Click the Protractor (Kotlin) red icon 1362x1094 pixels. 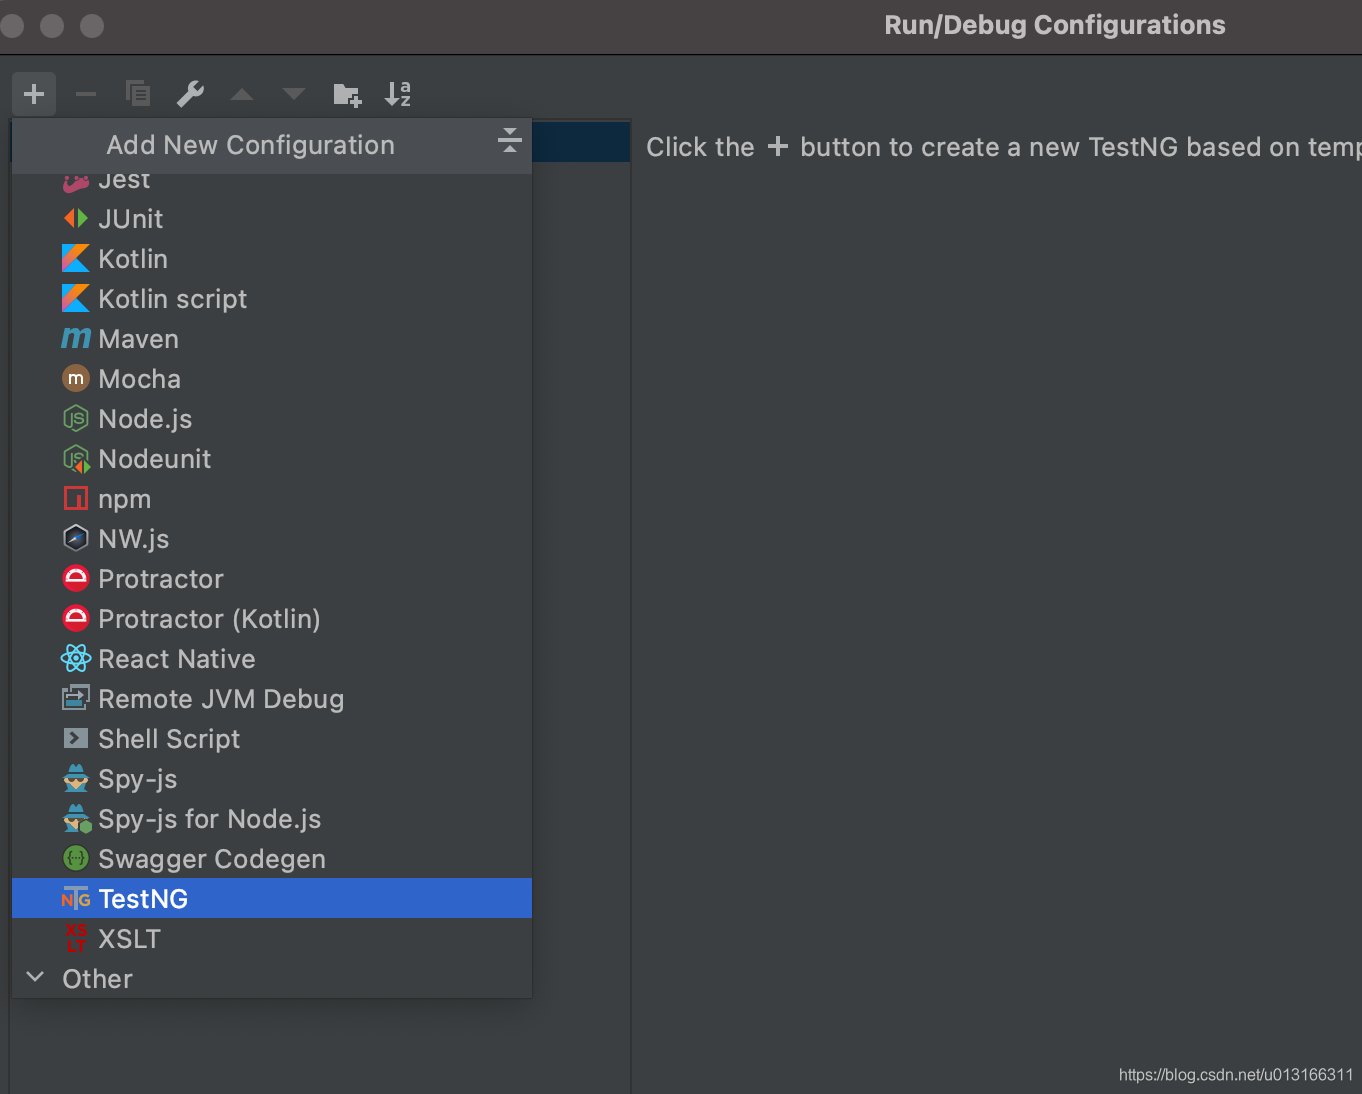pos(76,618)
